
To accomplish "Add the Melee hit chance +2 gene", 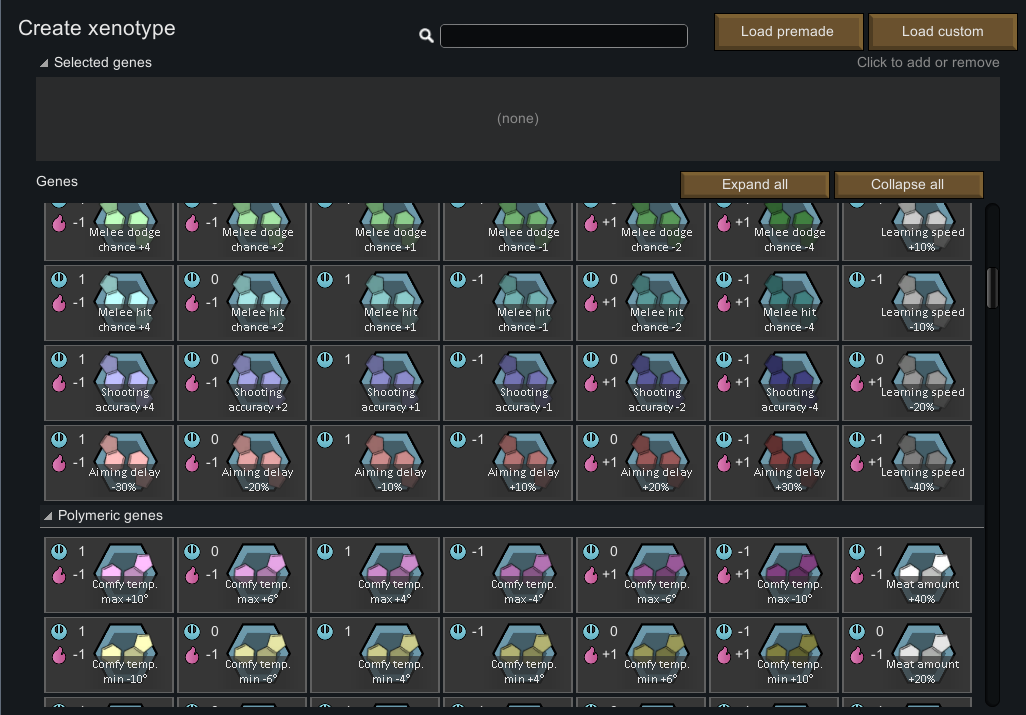I will tap(241, 303).
